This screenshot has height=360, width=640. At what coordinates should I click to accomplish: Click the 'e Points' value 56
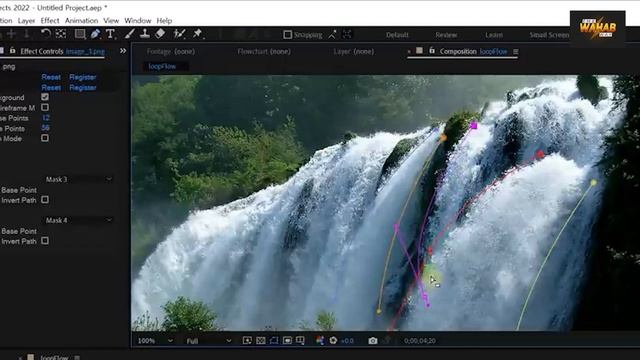(x=45, y=128)
